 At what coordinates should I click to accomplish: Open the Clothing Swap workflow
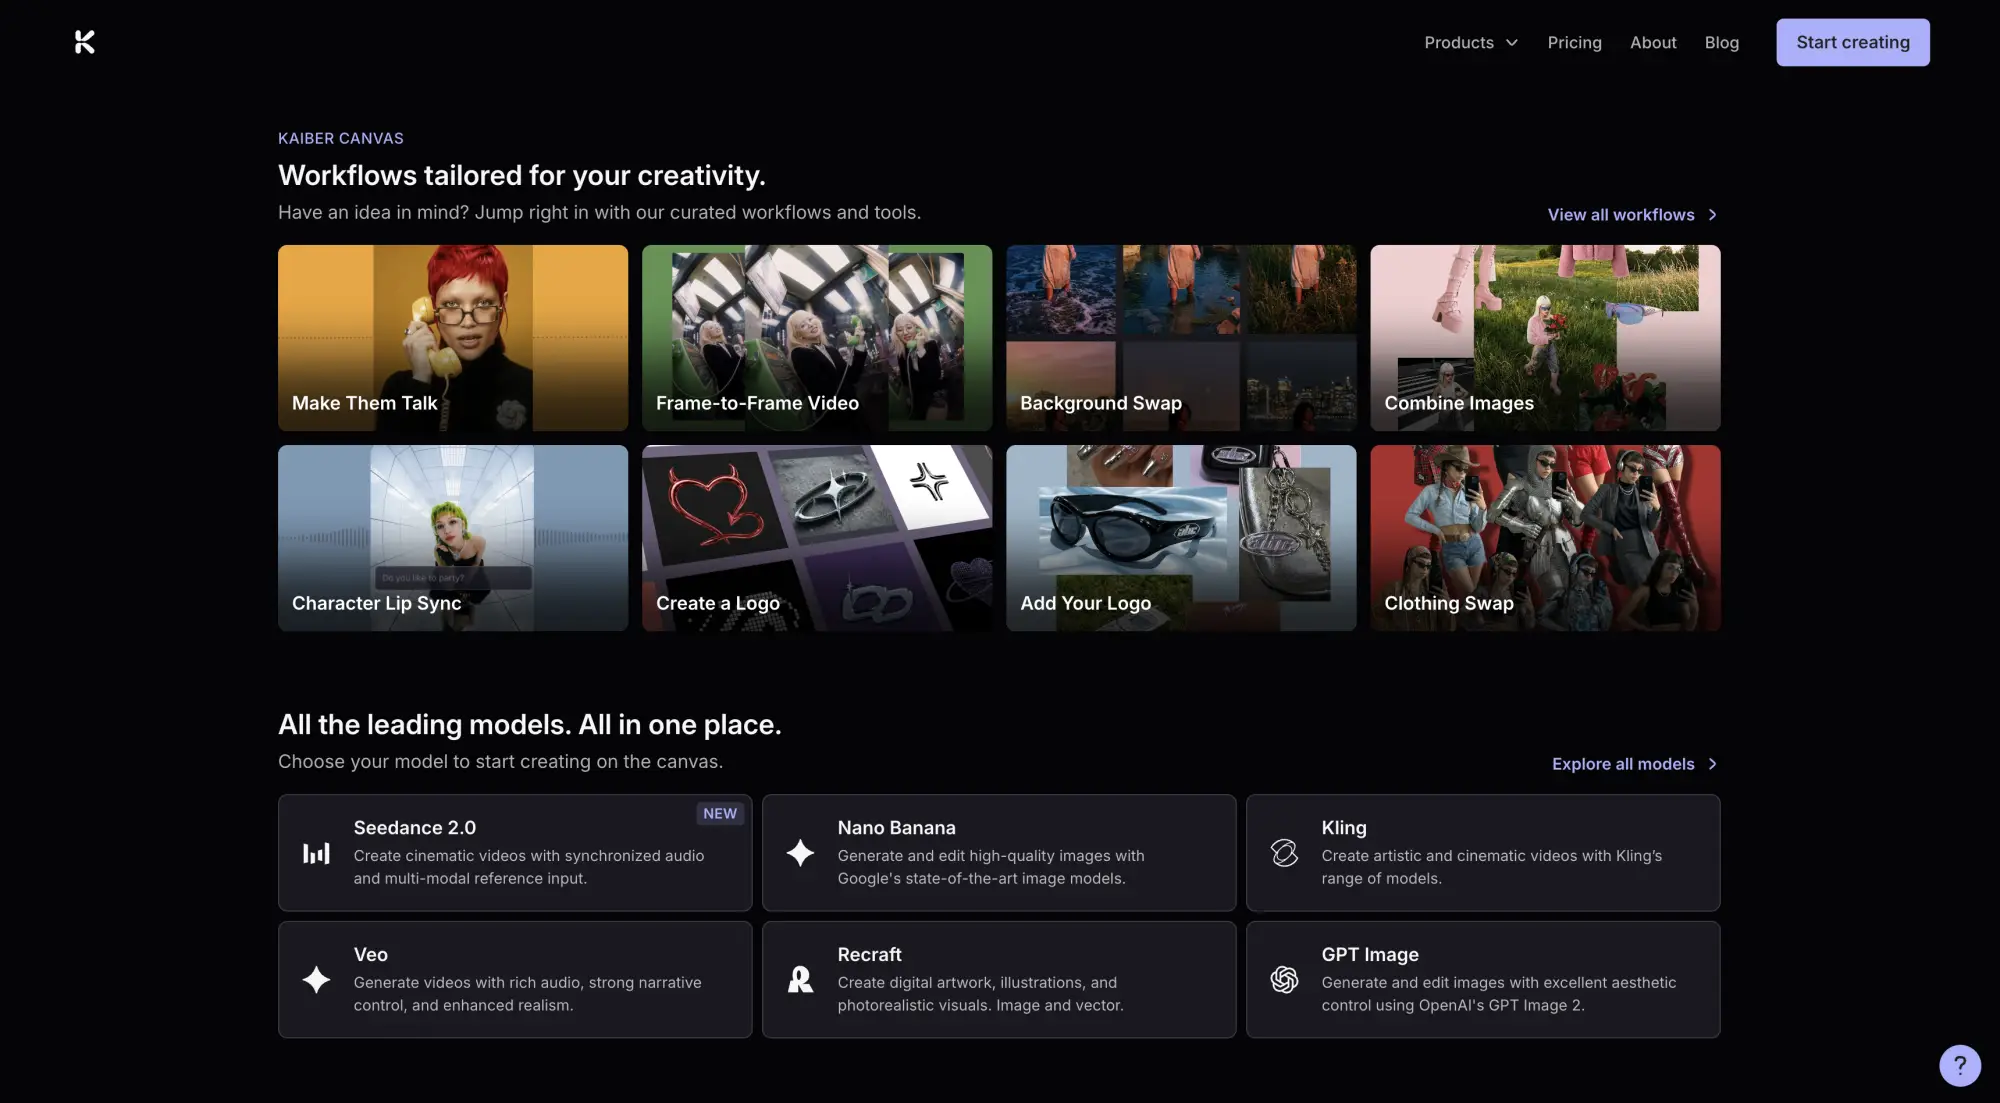coord(1545,538)
